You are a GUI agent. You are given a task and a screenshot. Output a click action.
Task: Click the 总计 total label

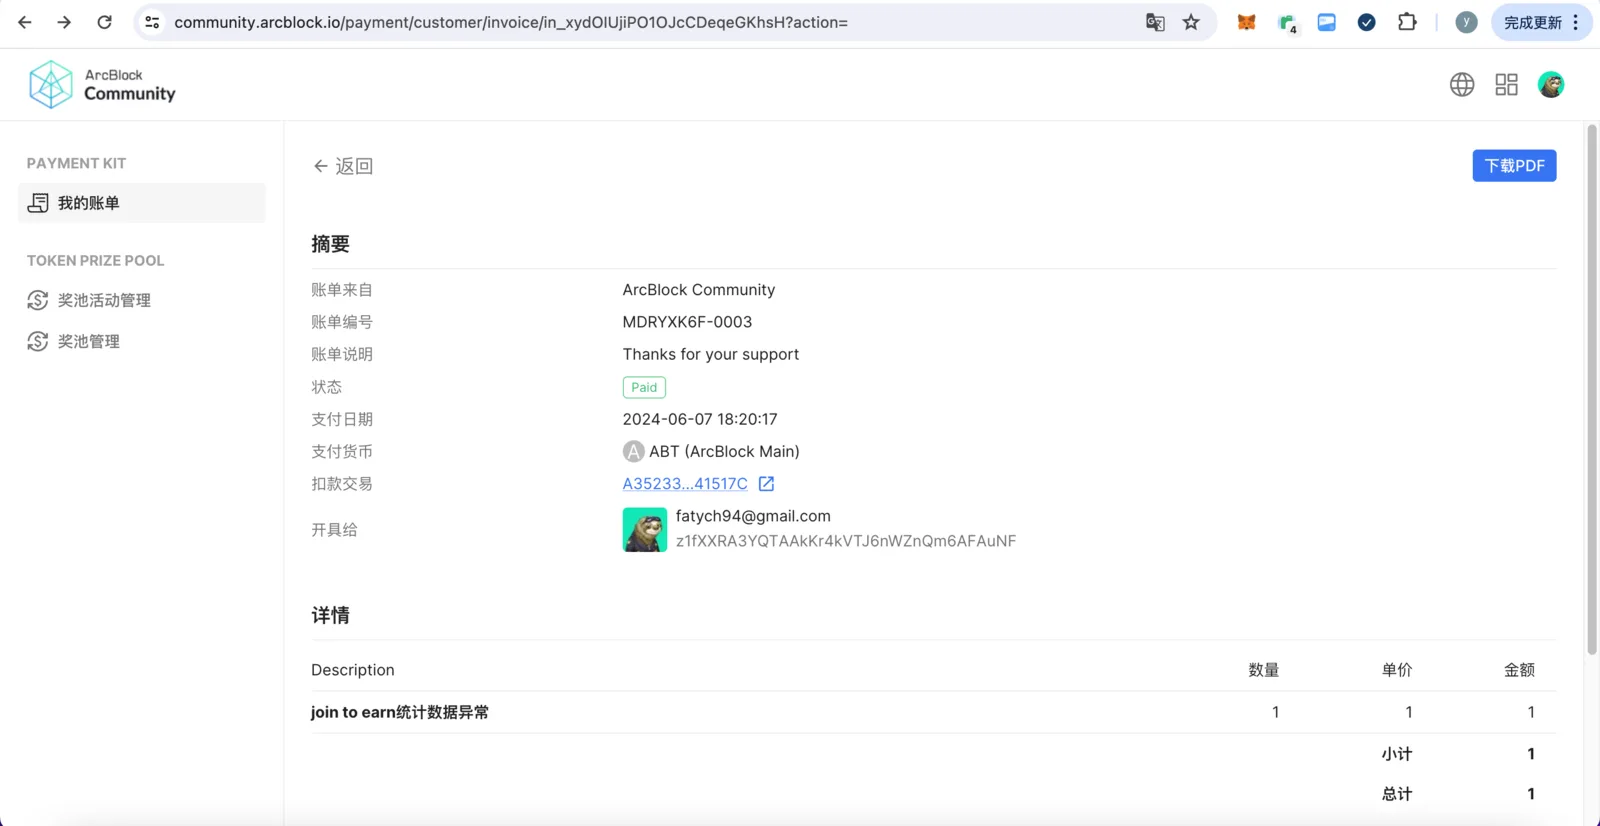coord(1397,794)
